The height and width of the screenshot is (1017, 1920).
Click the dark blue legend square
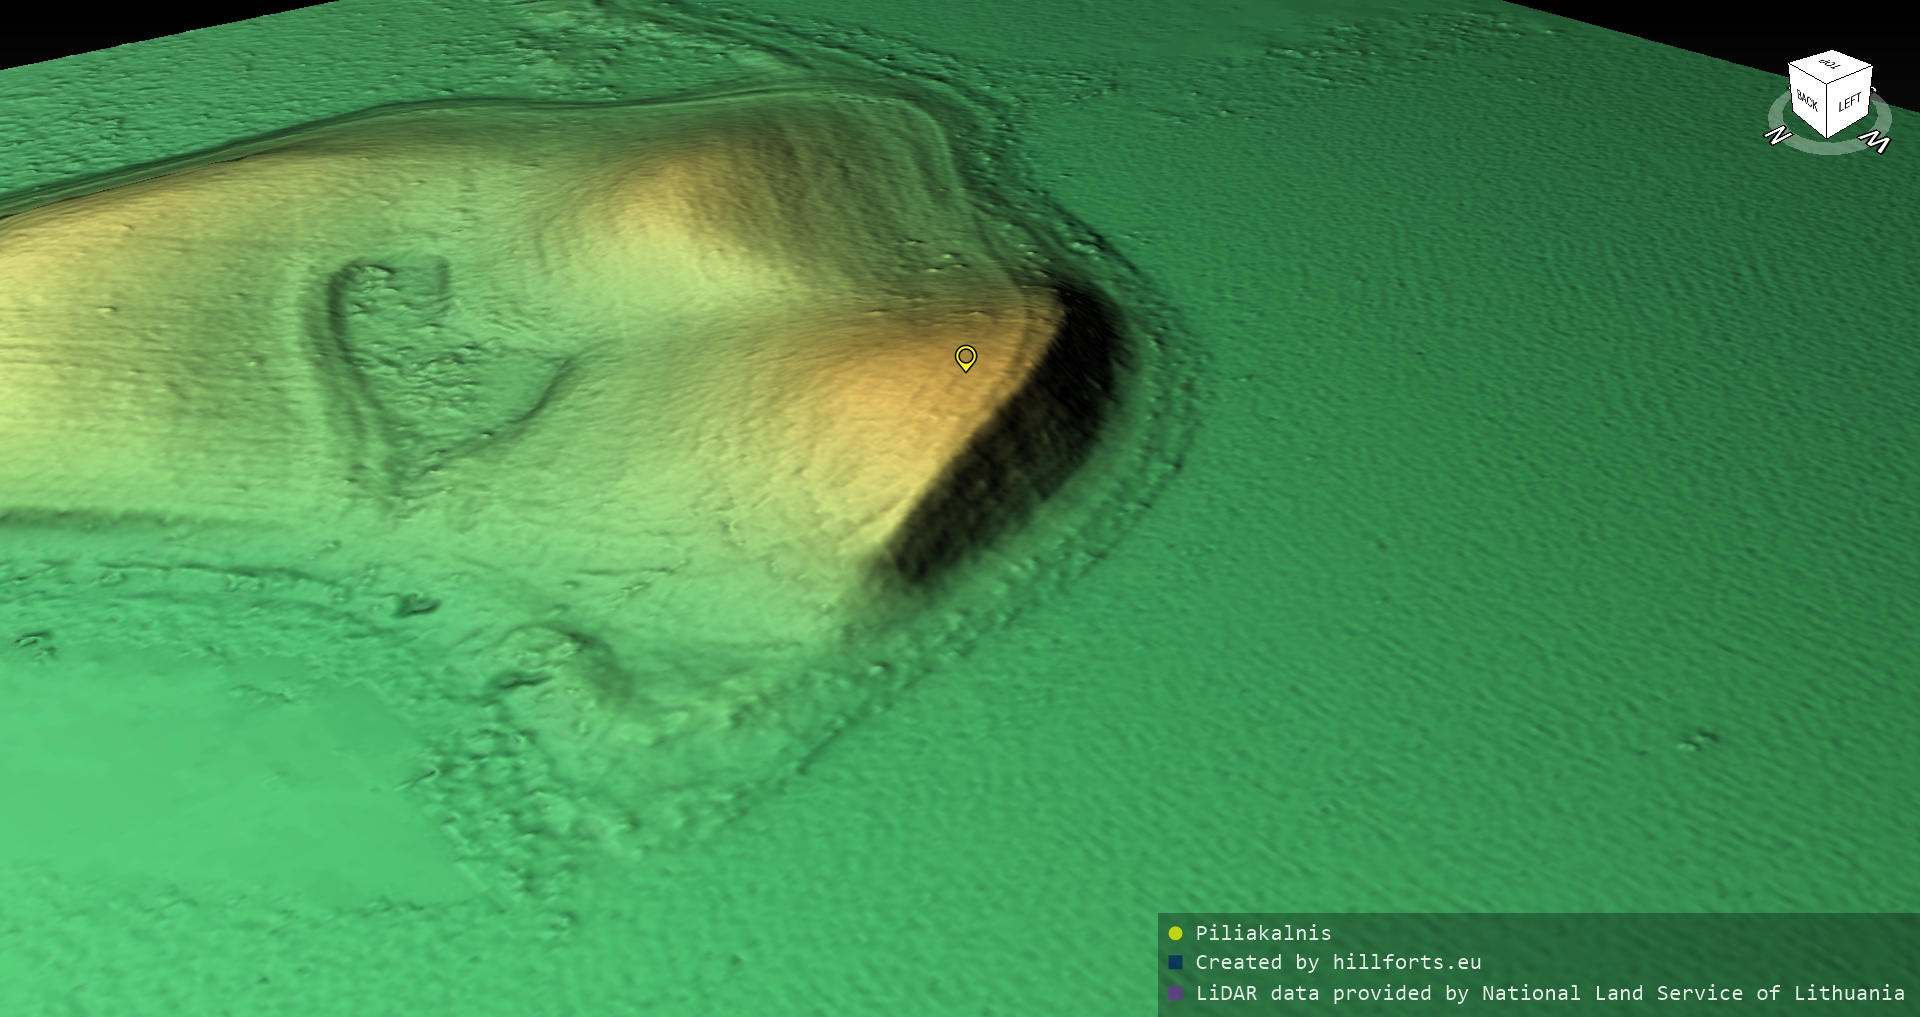coord(1175,962)
